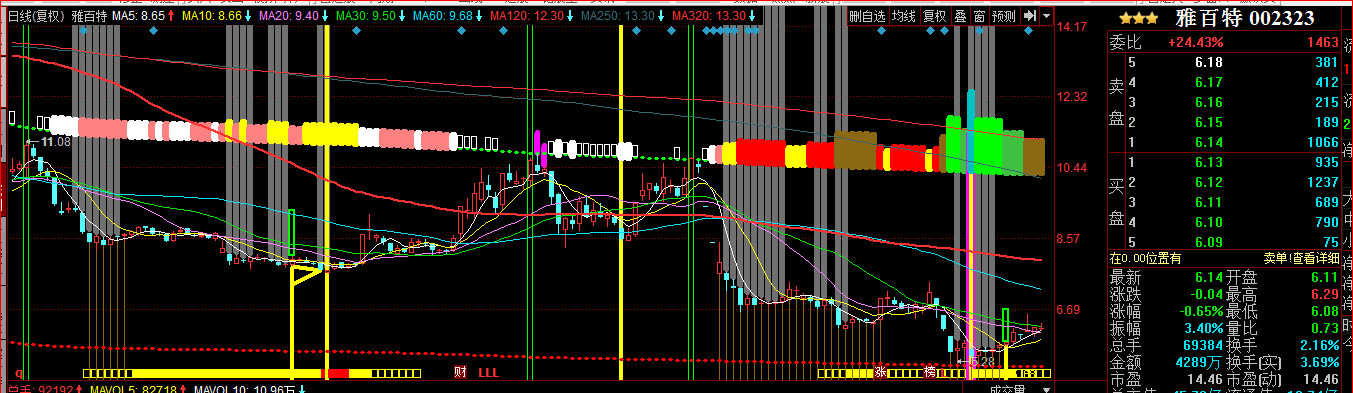1353x393 pixels.
Task: Click the 卖单!查看详细 link
Action: 1300,257
